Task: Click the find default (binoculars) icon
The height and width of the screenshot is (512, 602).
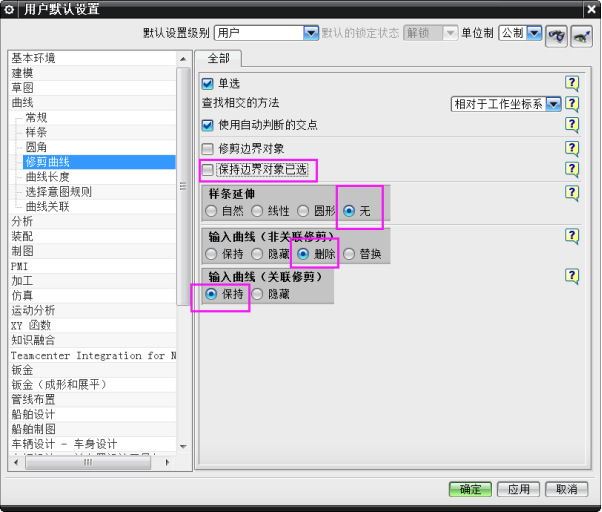Action: pos(556,36)
